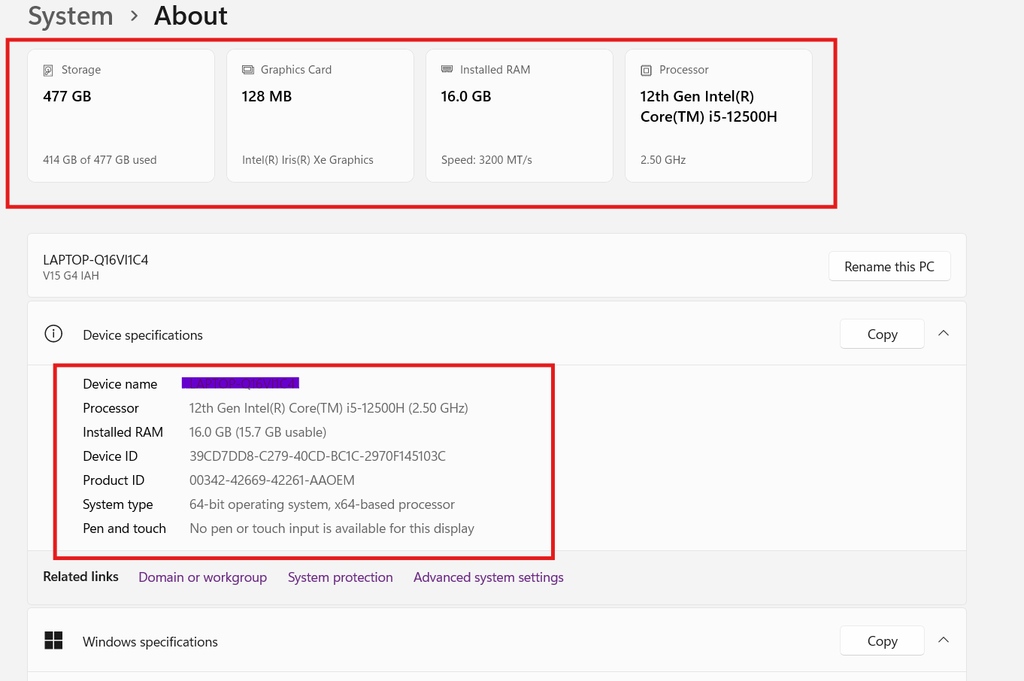This screenshot has width=1024, height=681.
Task: Click '414 GB of 477 GB used' text
Action: 100,160
